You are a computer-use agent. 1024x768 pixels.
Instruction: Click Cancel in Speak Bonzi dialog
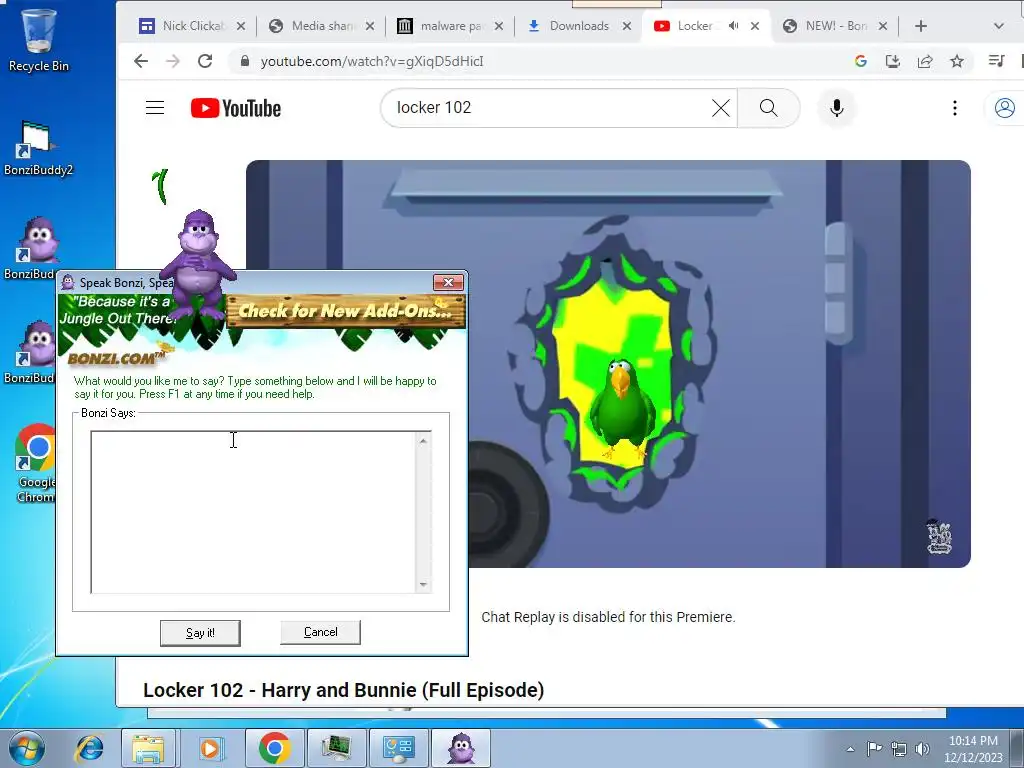point(321,632)
